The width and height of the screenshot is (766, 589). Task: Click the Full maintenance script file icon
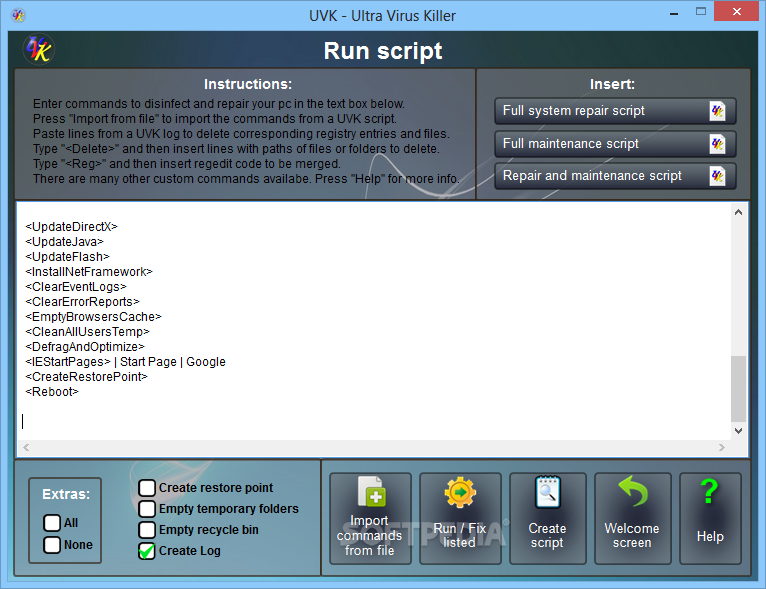pos(717,144)
